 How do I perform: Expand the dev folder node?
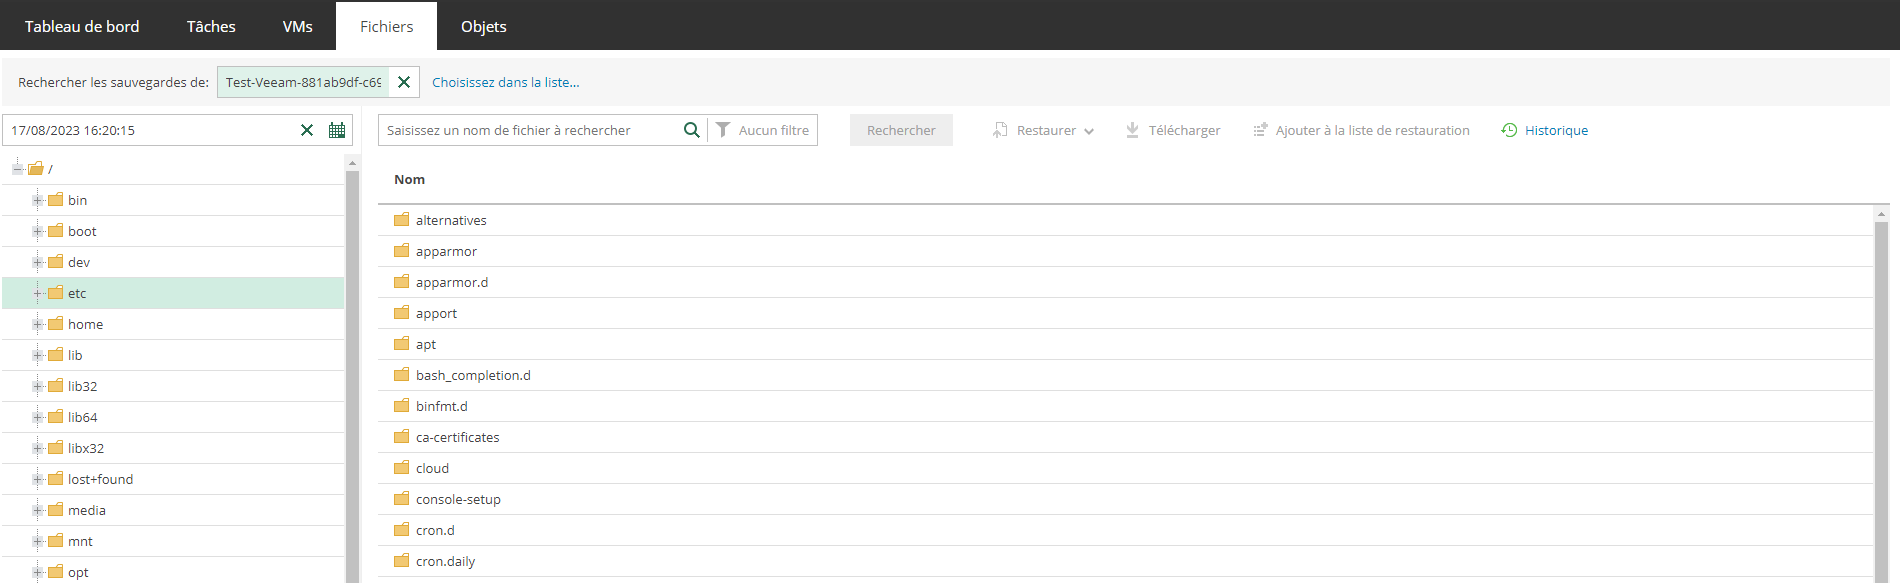pos(37,262)
